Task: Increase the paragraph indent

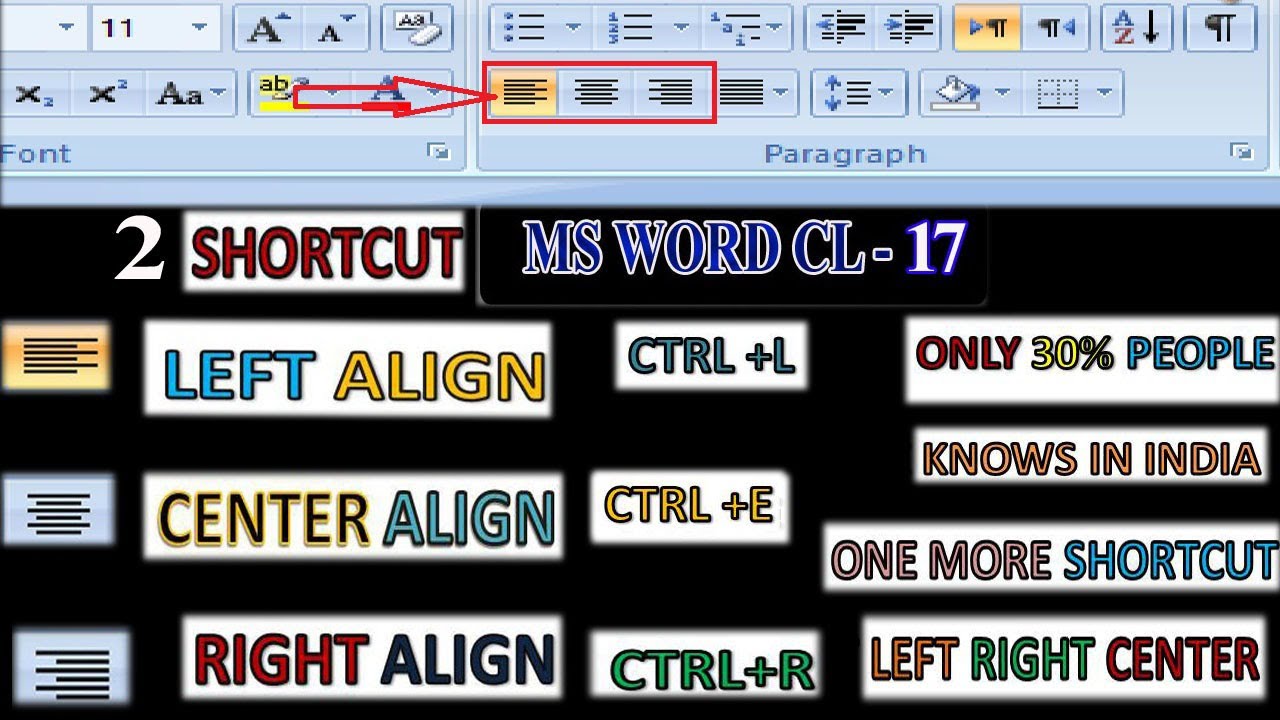Action: (x=908, y=28)
